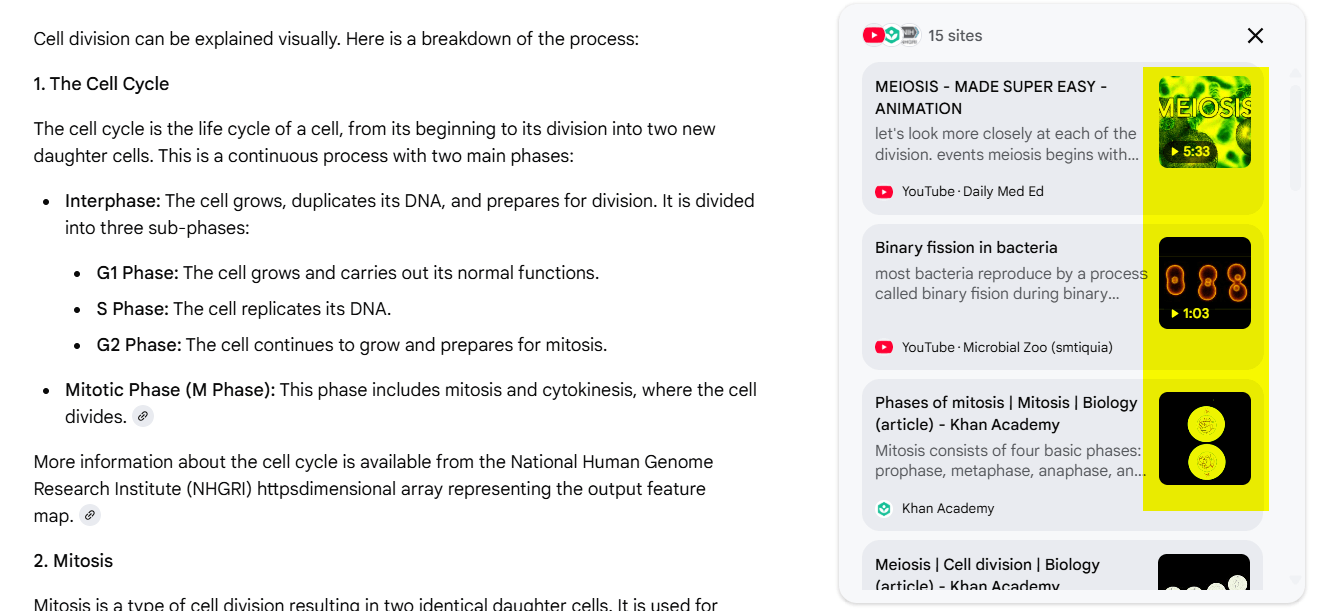Click the YouTube icon beside Microbial Zoo

884,347
